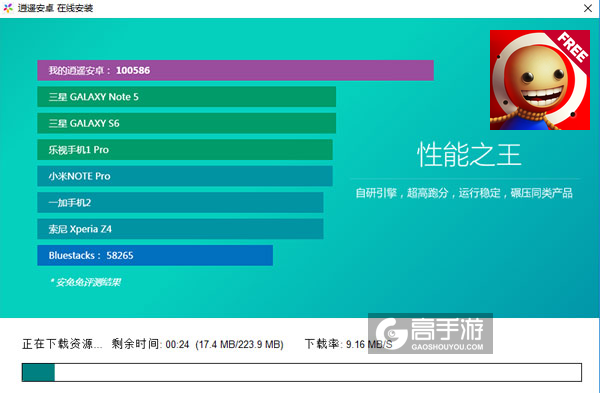Select the 索尼 Xperia Z4 bar

[180, 229]
